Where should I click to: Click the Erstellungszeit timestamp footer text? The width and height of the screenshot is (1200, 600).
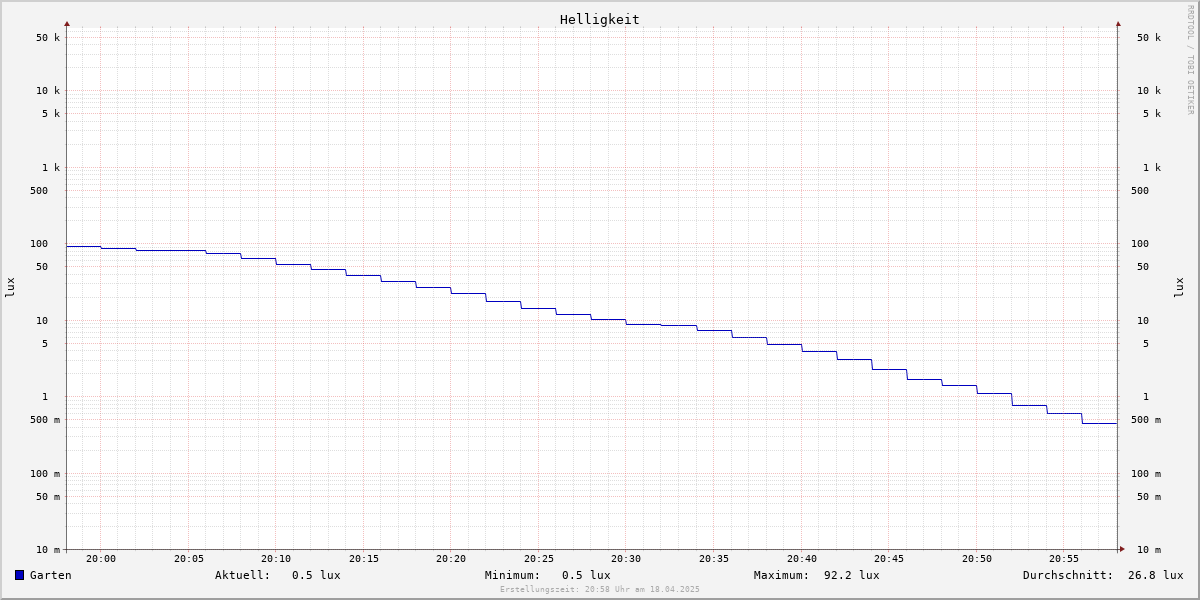click(x=600, y=590)
